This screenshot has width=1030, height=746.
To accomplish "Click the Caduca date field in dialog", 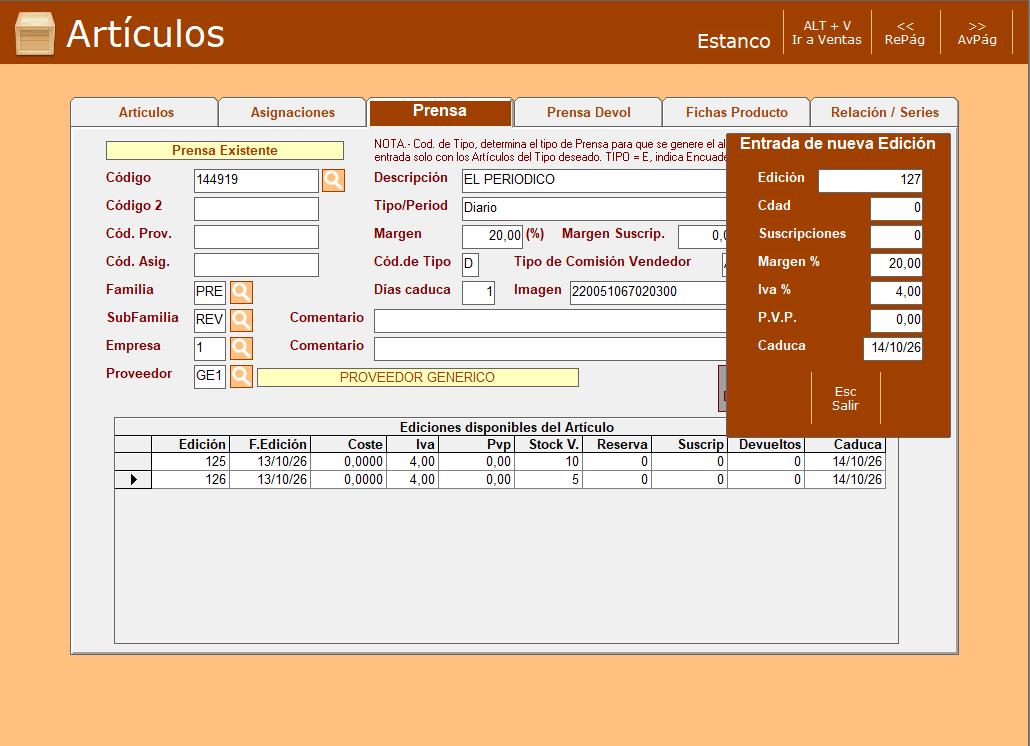I will [x=893, y=348].
